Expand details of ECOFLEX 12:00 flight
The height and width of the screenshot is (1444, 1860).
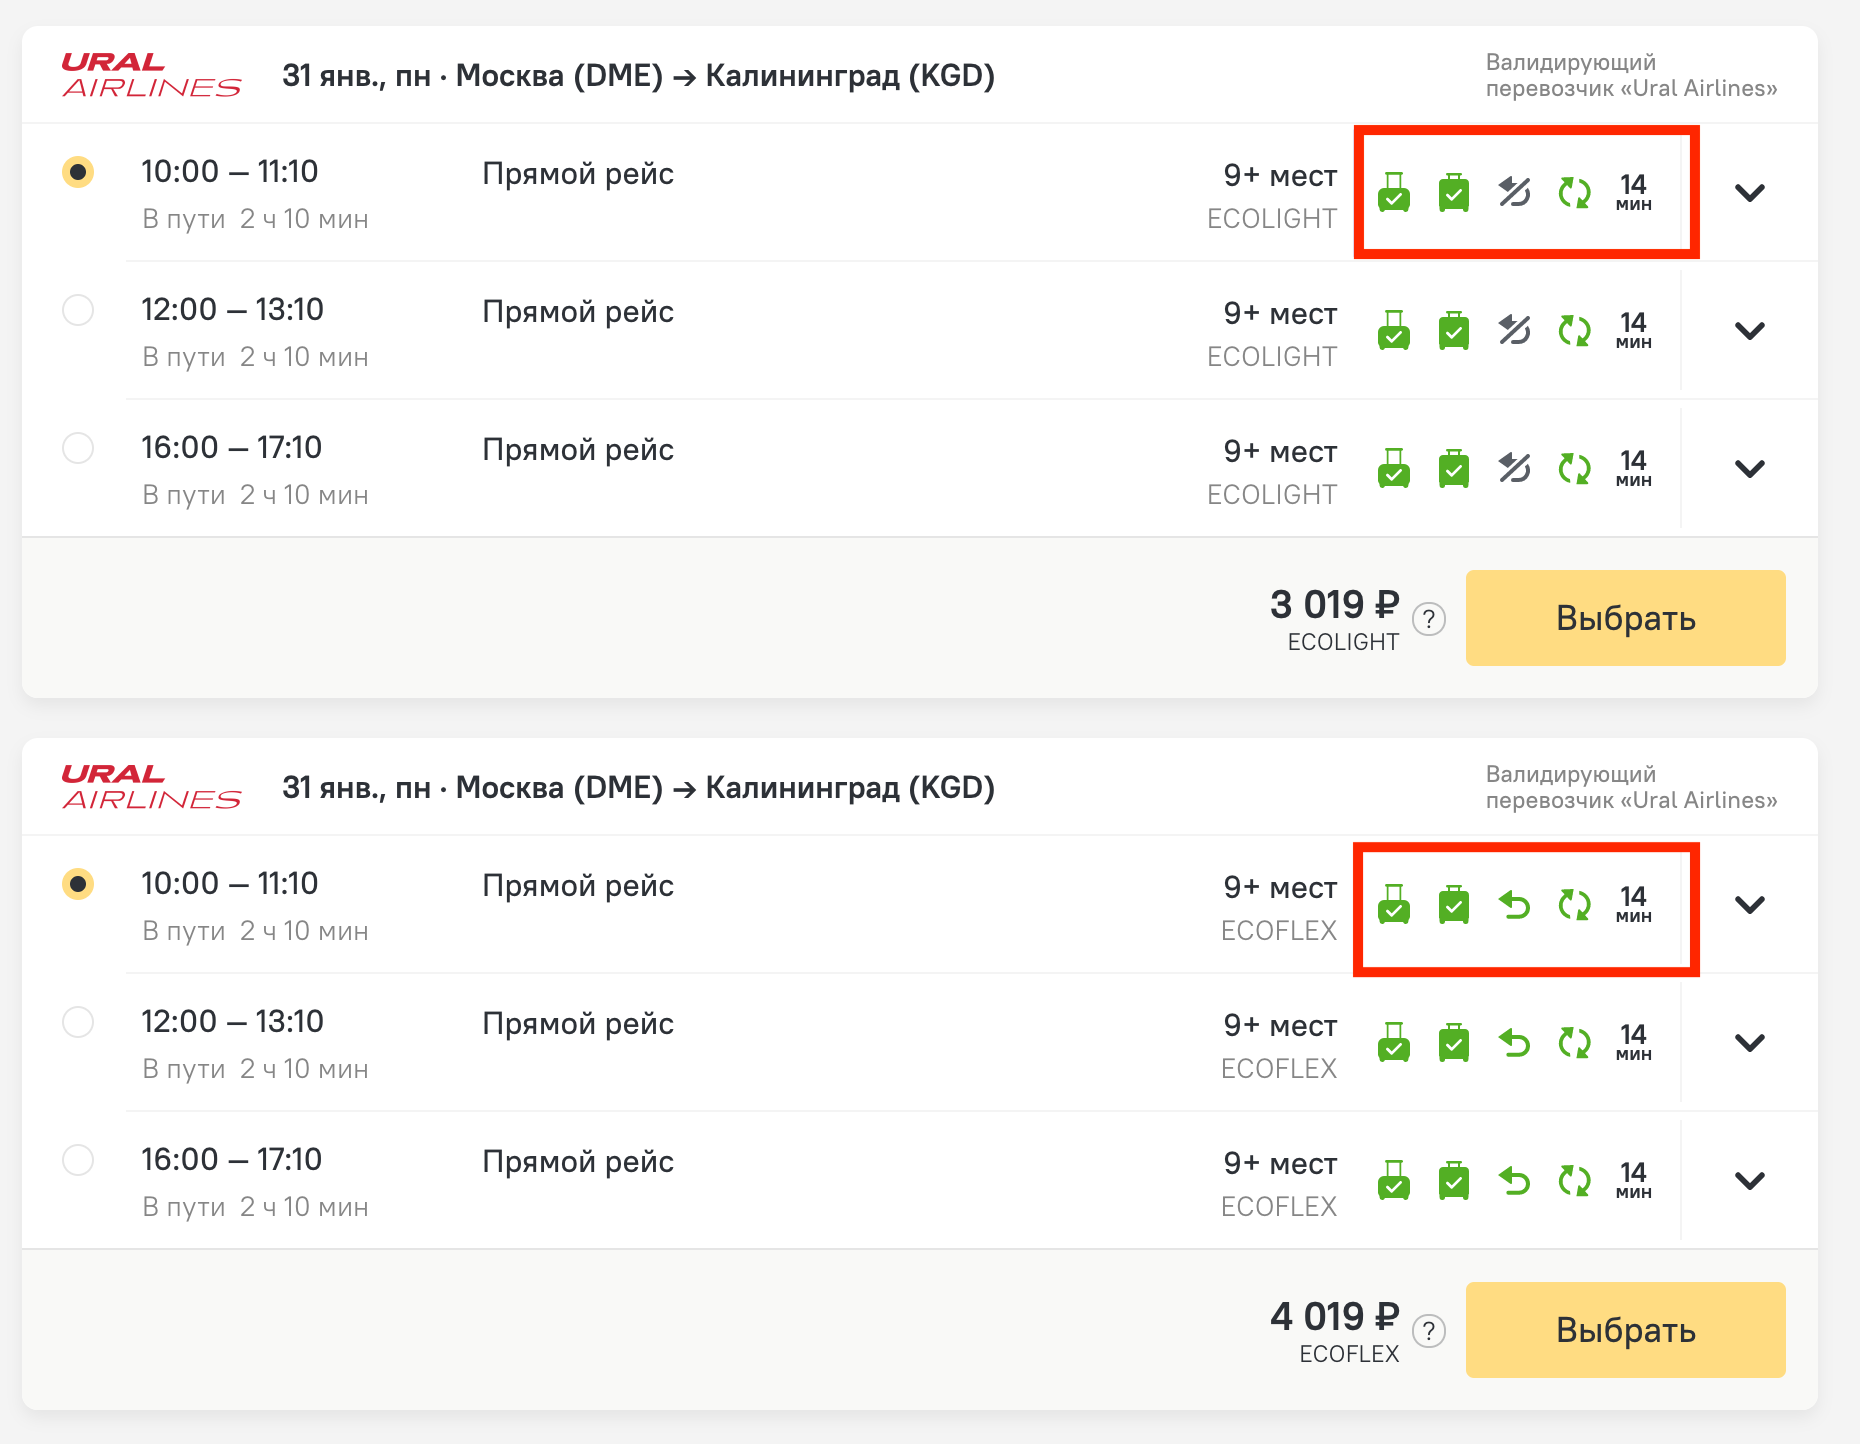pyautogui.click(x=1749, y=1042)
